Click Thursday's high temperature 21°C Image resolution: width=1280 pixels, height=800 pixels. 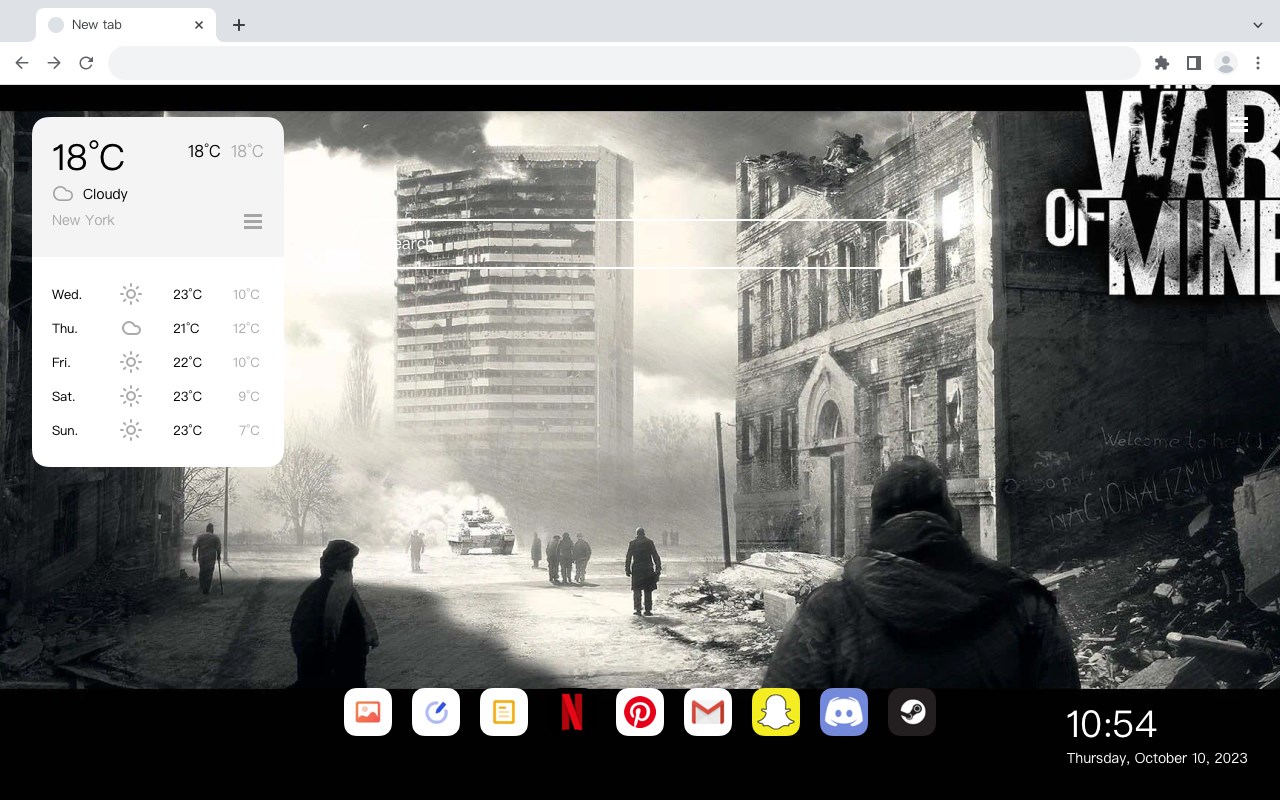(186, 328)
